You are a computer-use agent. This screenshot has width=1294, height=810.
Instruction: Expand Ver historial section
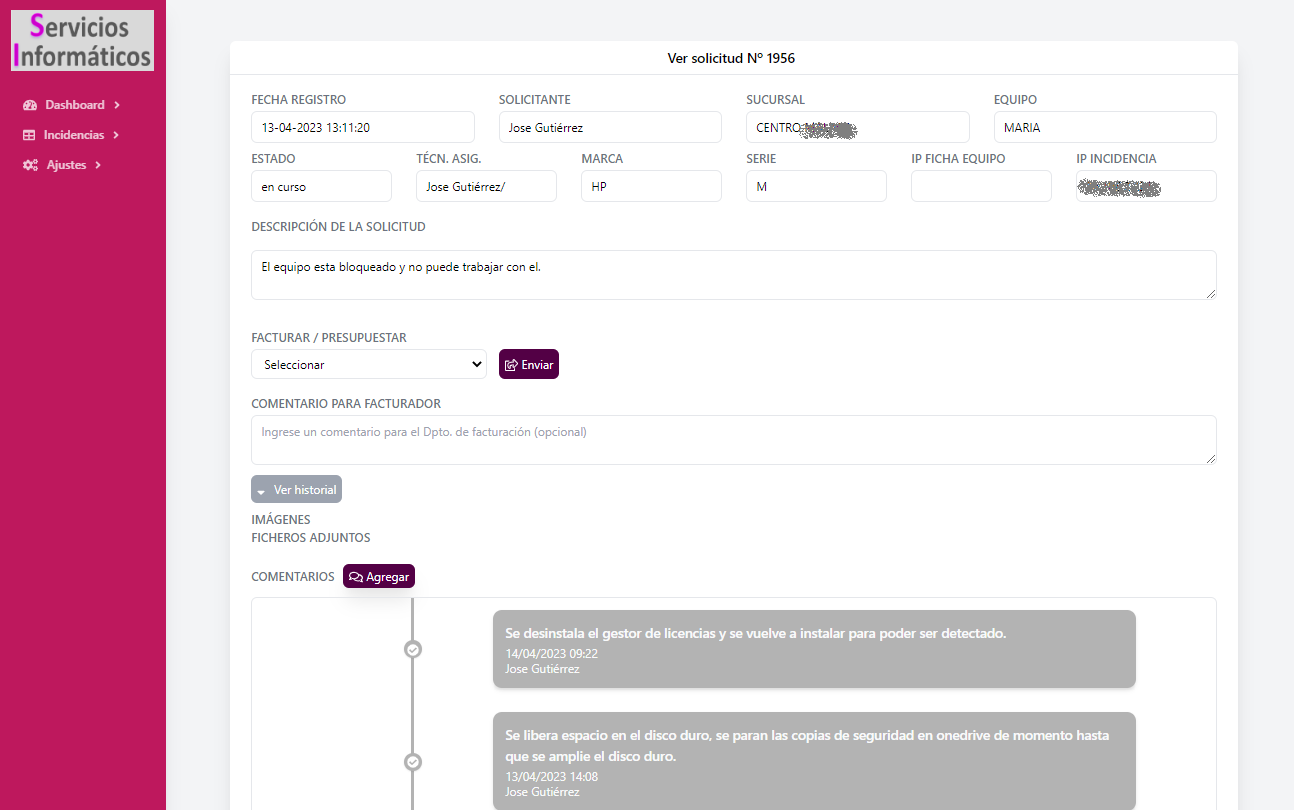pyautogui.click(x=296, y=490)
